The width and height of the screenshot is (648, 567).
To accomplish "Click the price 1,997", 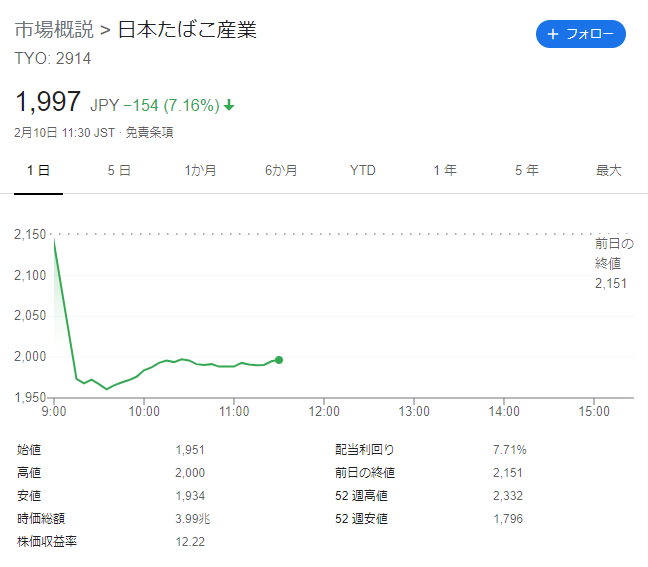I will click(48, 102).
